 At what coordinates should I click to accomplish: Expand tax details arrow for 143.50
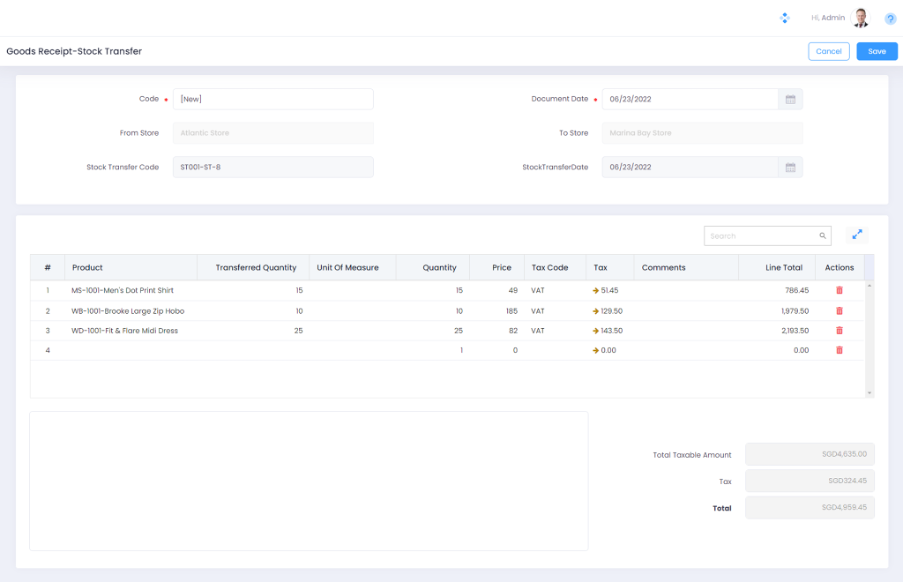[595, 330]
